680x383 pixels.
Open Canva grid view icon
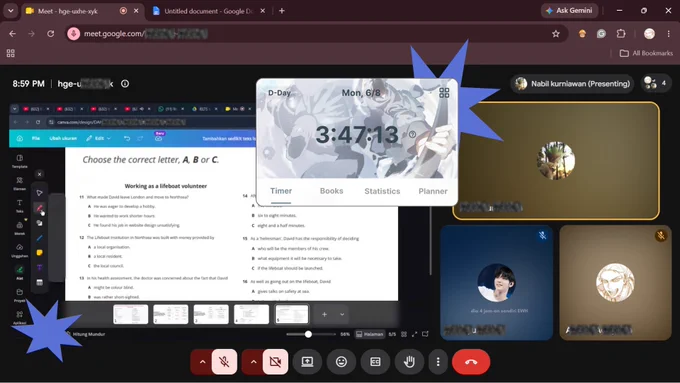pyautogui.click(x=404, y=334)
